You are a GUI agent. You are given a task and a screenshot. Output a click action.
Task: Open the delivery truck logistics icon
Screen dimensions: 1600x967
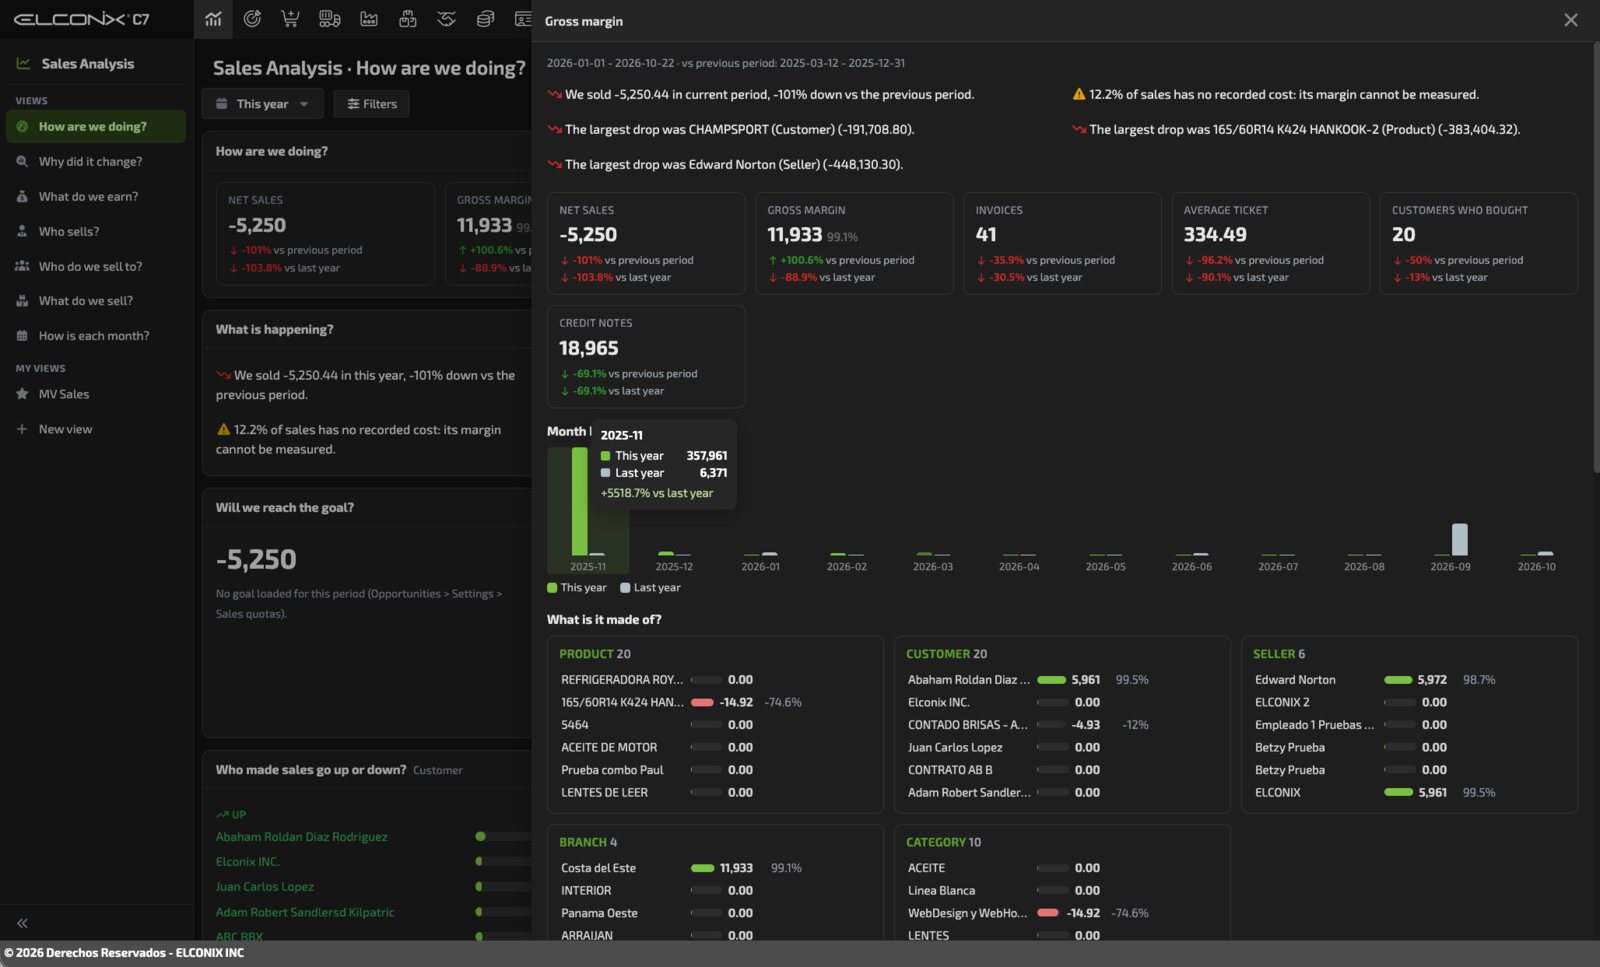pyautogui.click(x=329, y=19)
